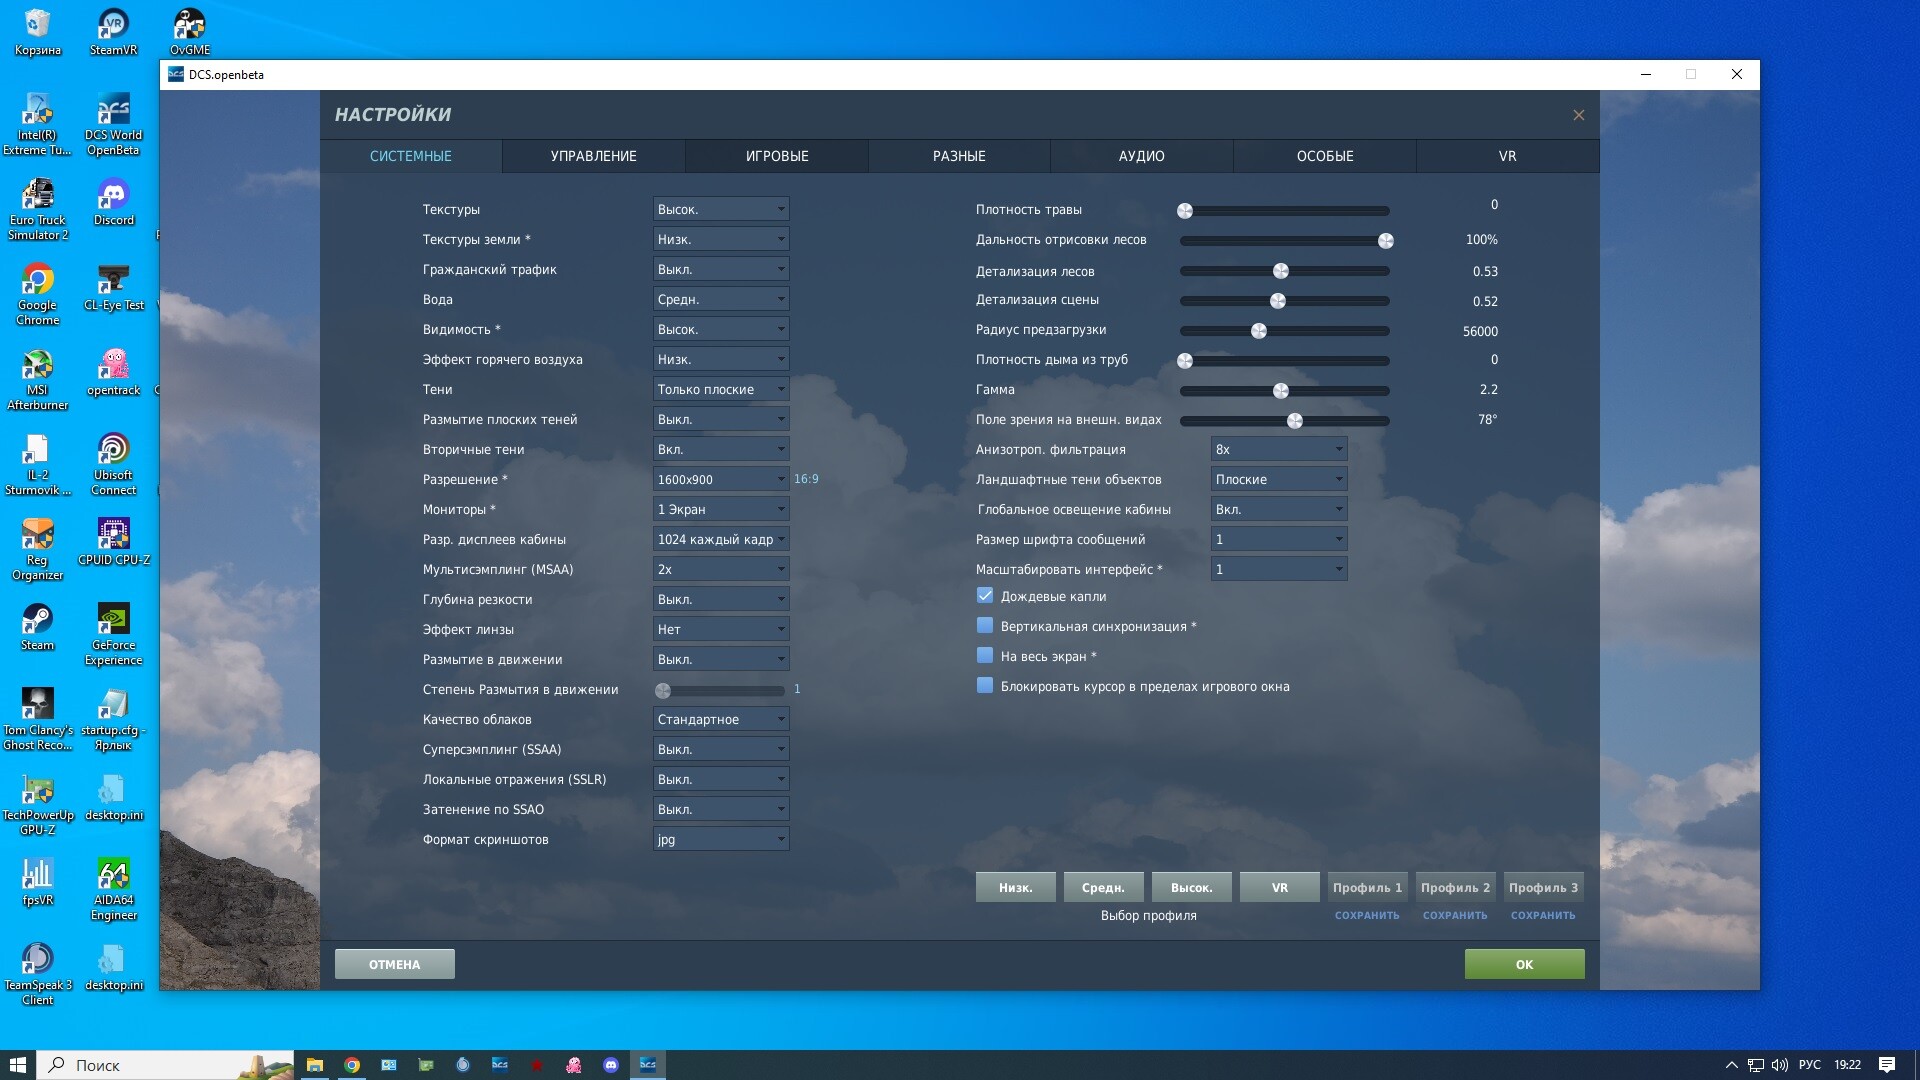This screenshot has height=1080, width=1920.
Task: Switch to the ИГРОВЫЕ tab
Action: coord(777,156)
